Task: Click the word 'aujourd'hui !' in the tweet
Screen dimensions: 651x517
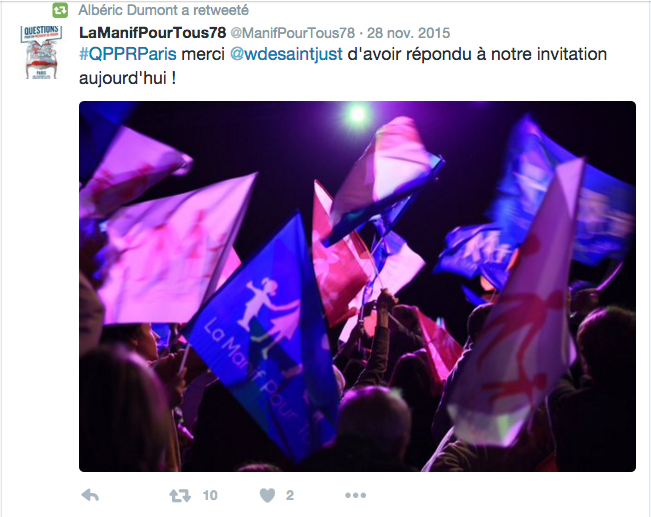Action: (127, 78)
